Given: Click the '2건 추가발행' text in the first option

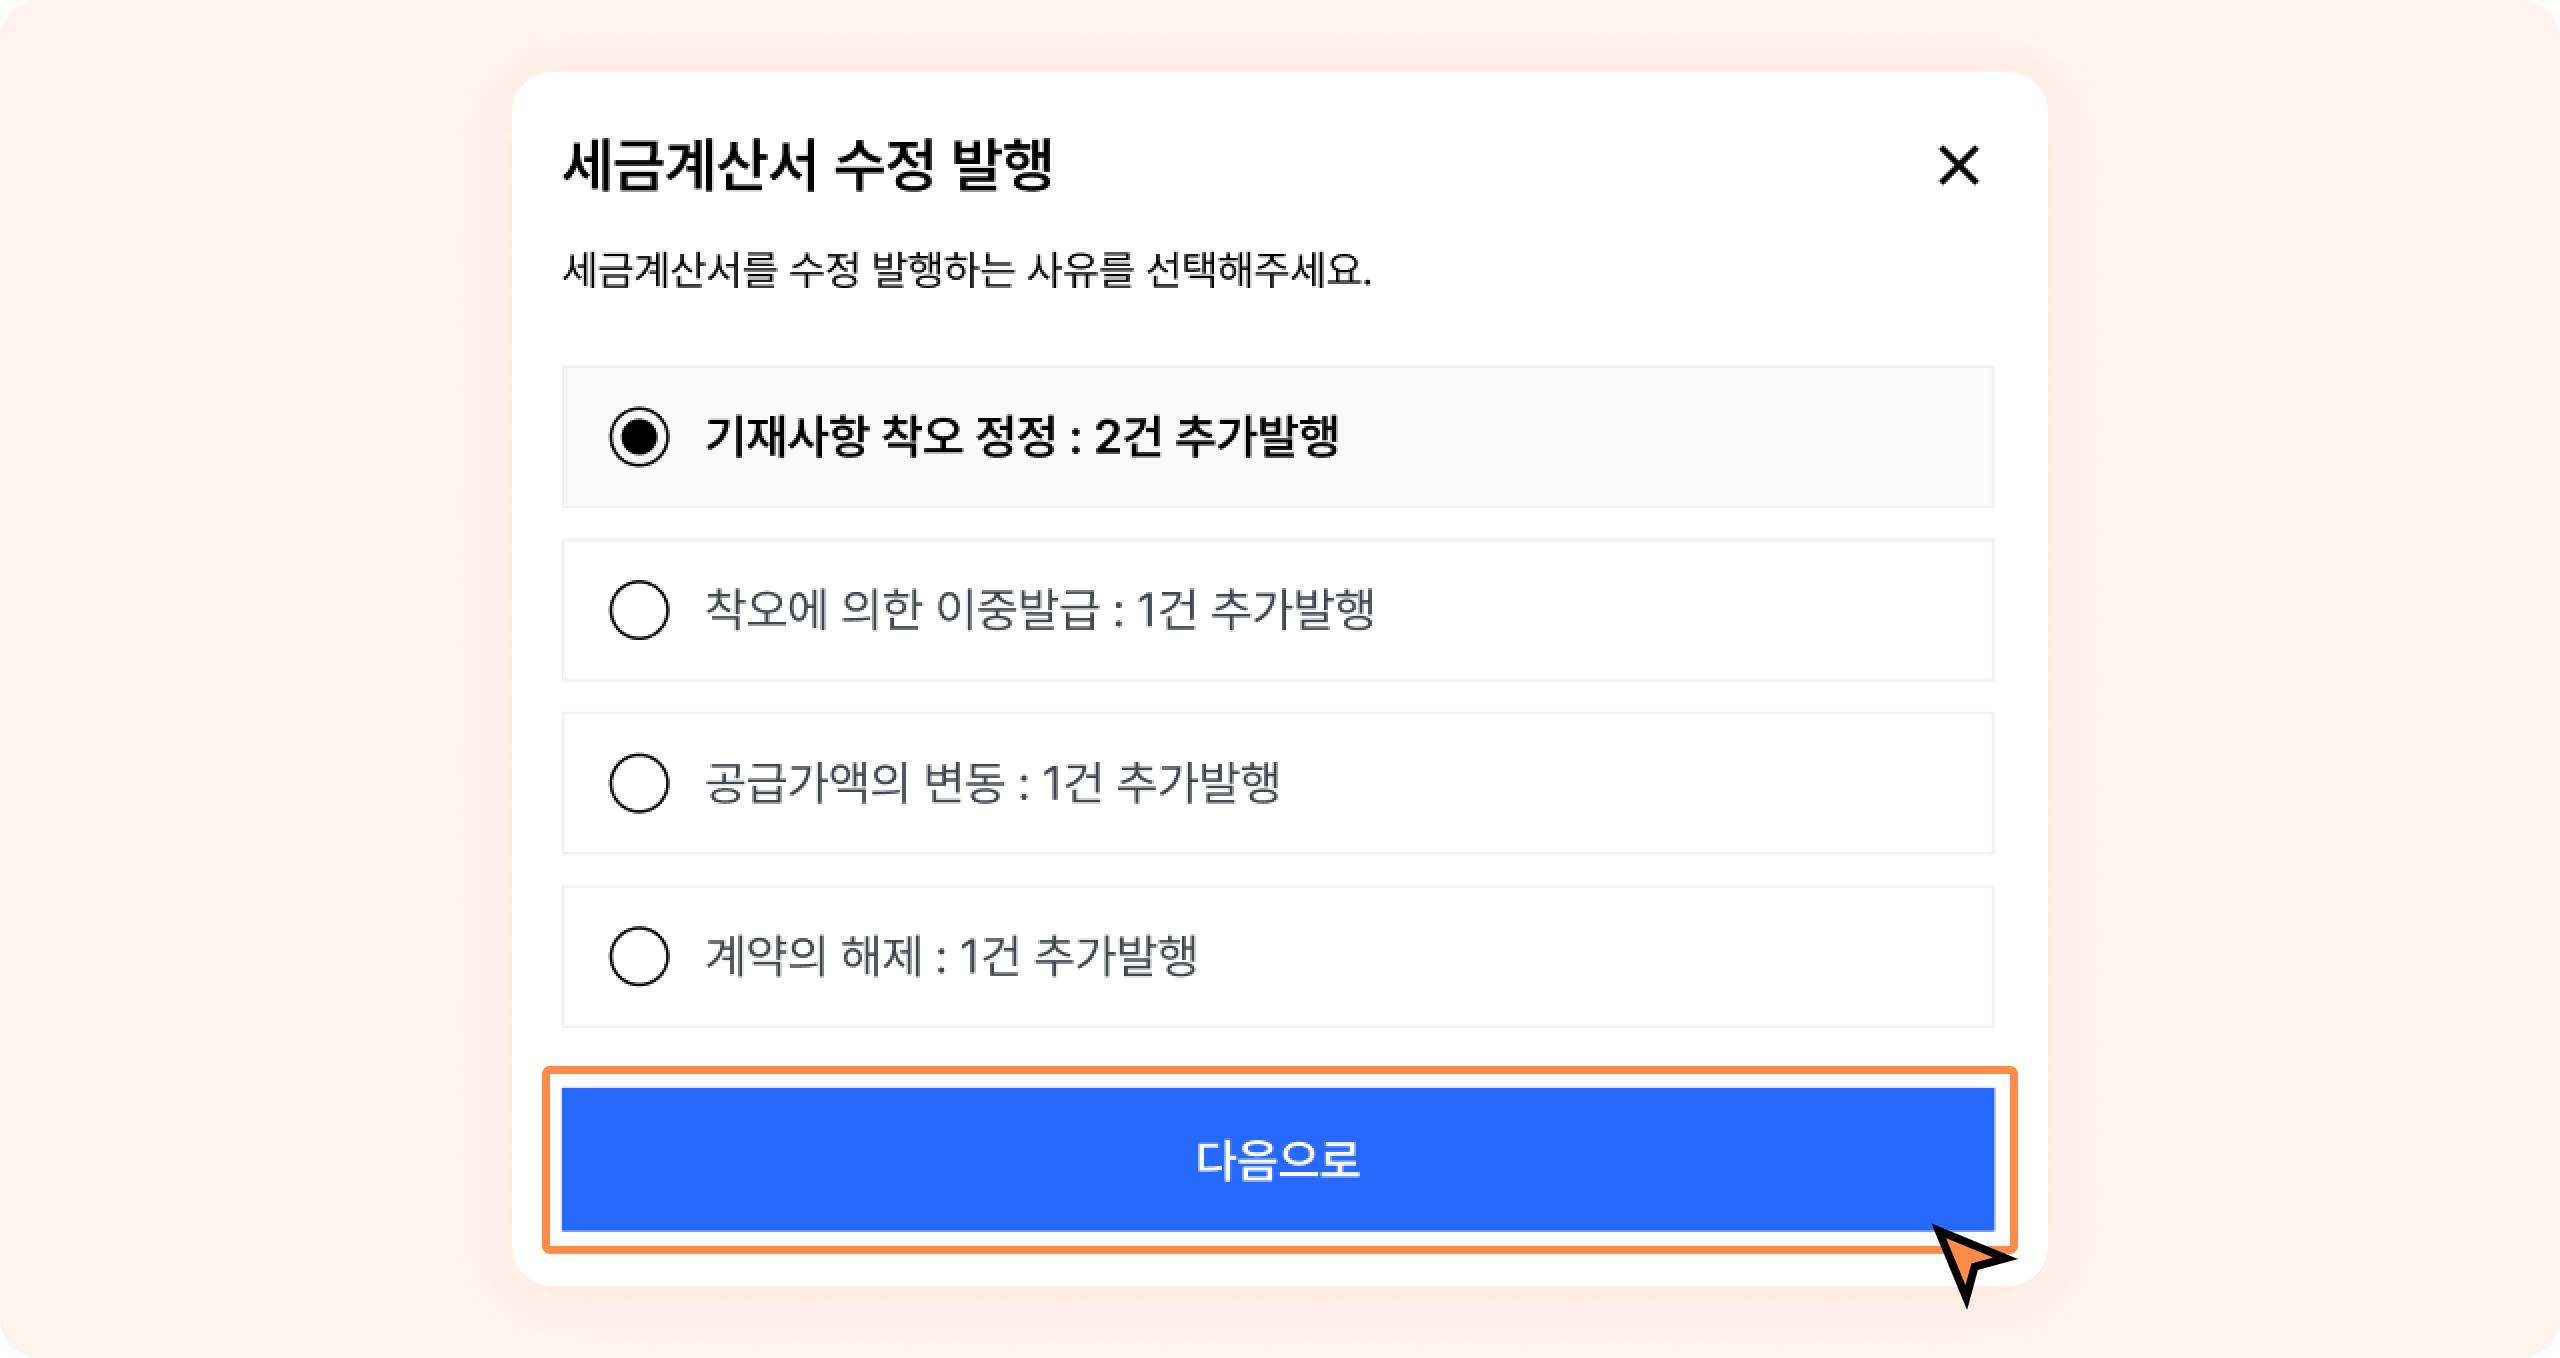Looking at the screenshot, I should click(1216, 437).
